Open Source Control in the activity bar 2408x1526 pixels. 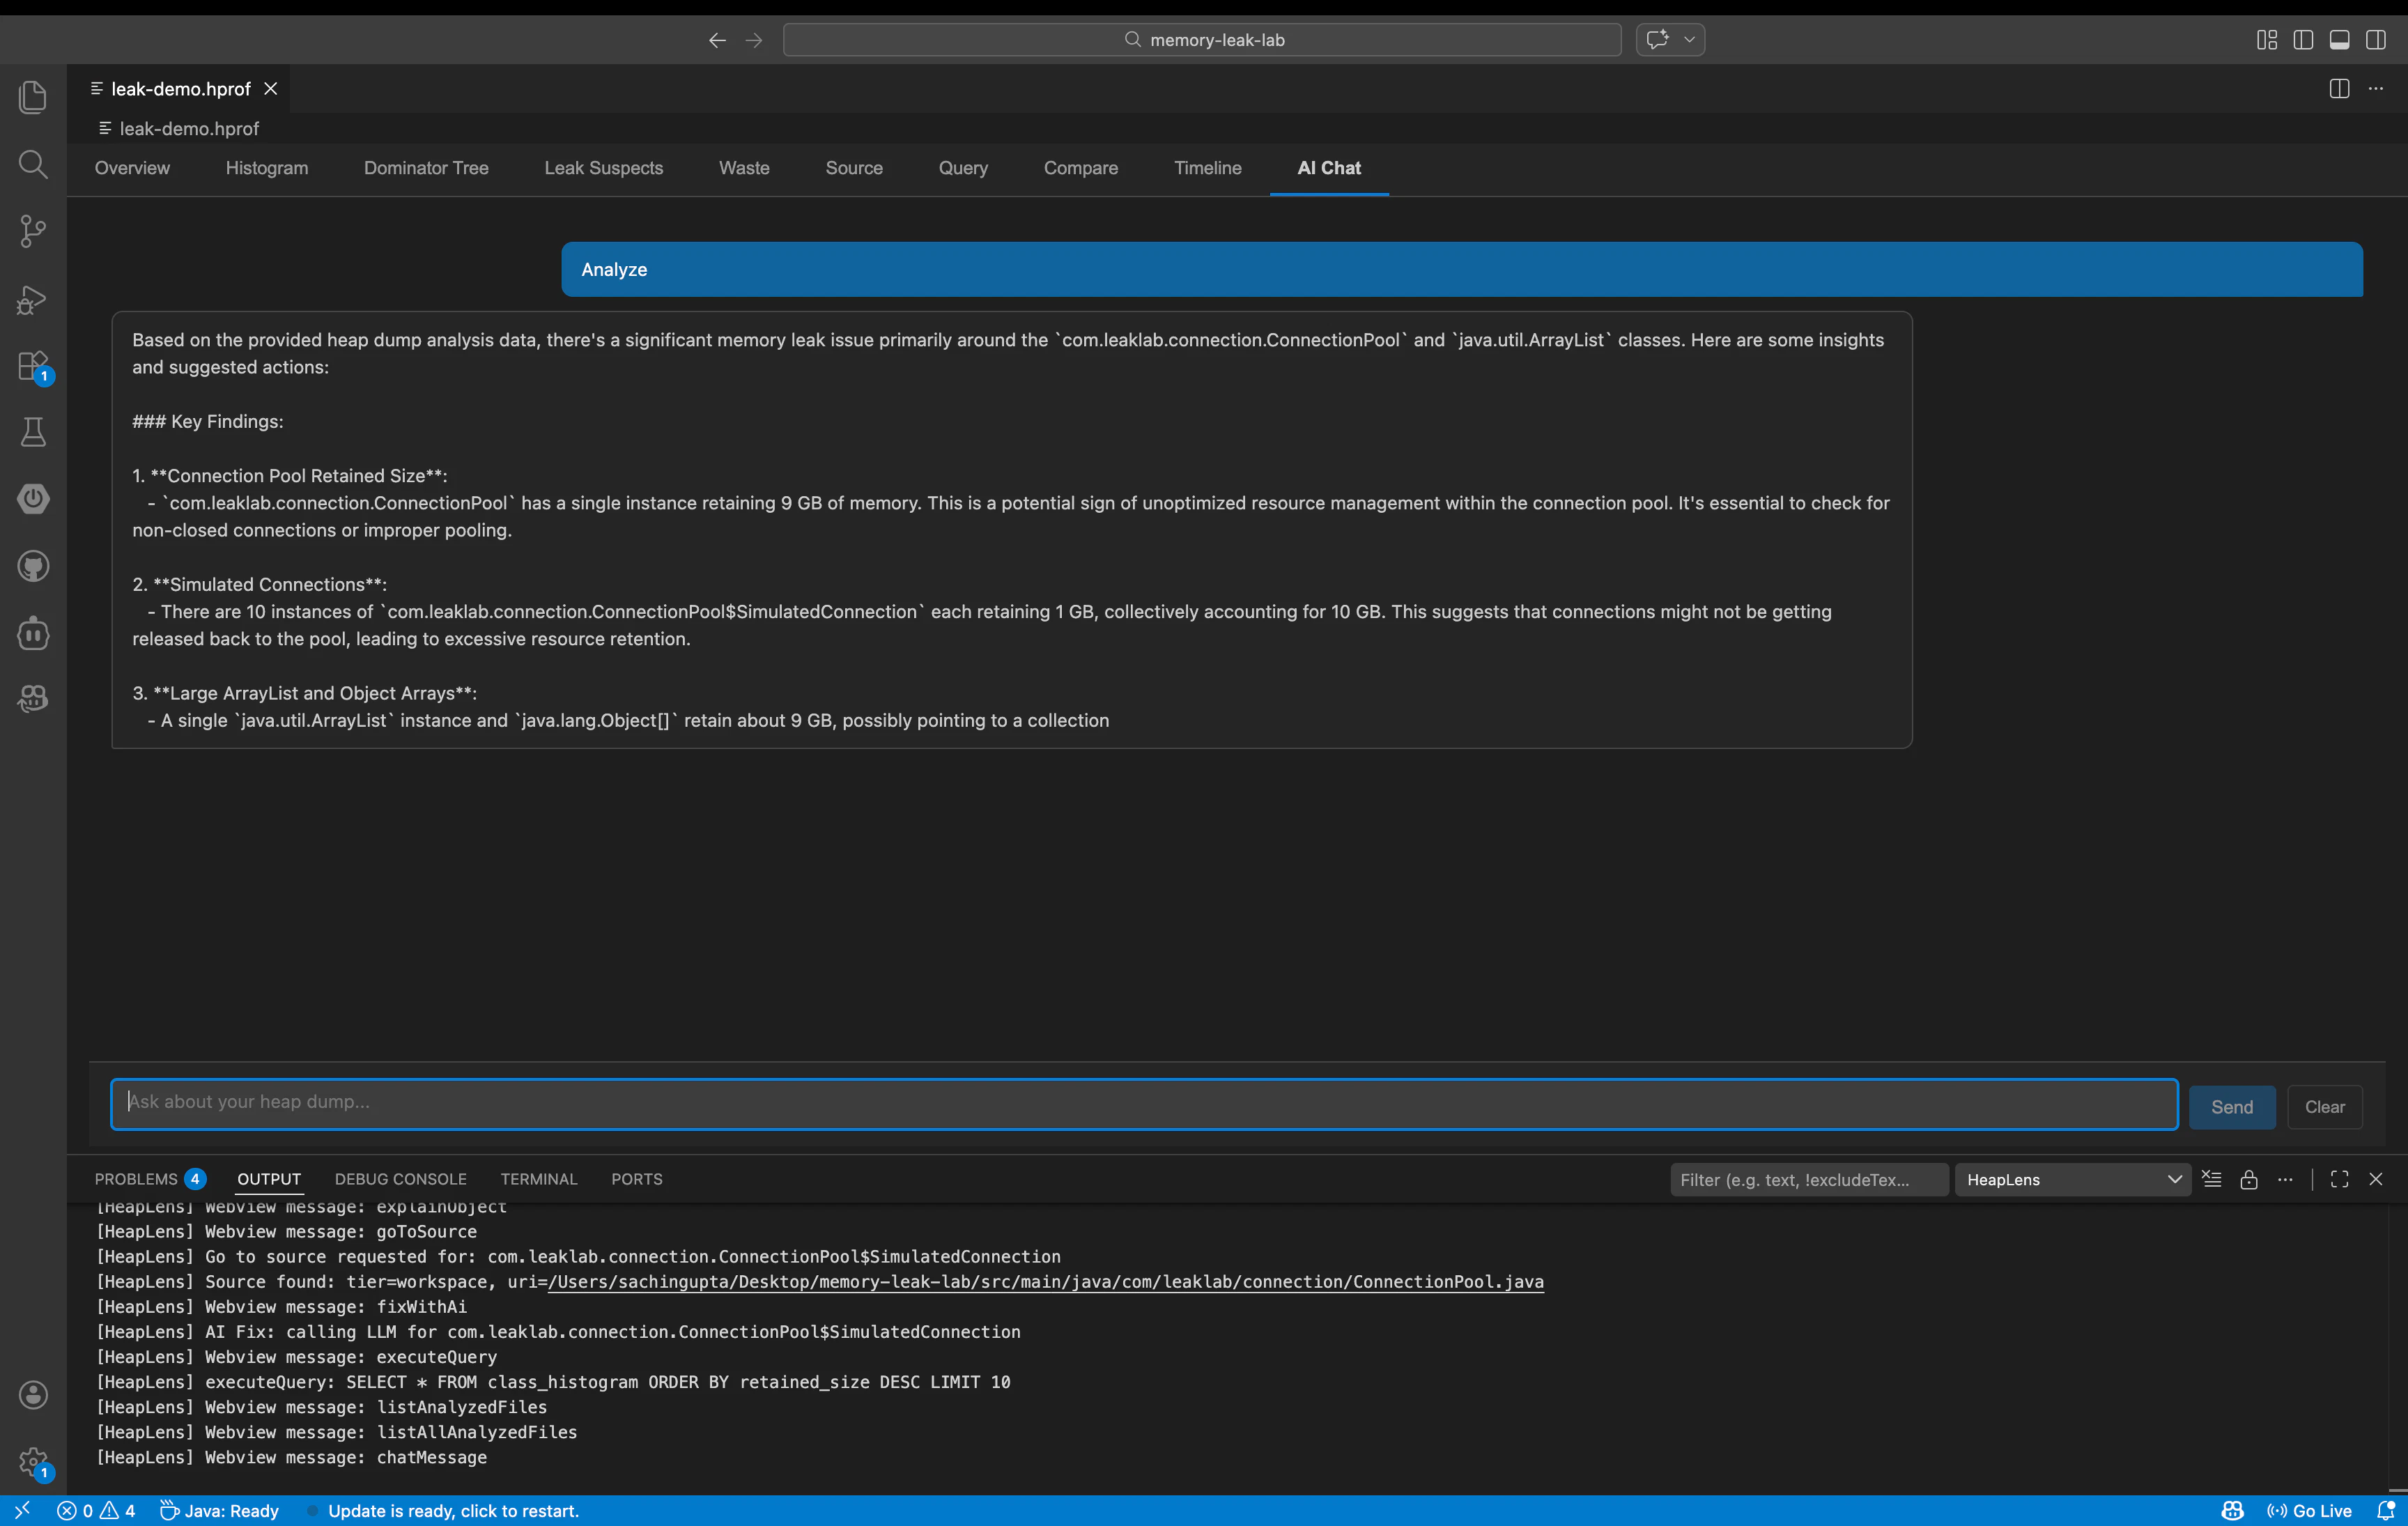coord(33,231)
